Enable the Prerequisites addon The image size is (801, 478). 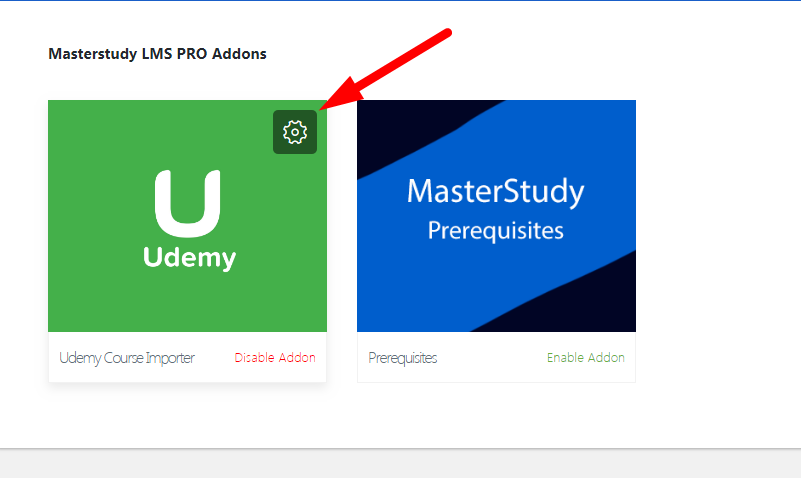[585, 357]
